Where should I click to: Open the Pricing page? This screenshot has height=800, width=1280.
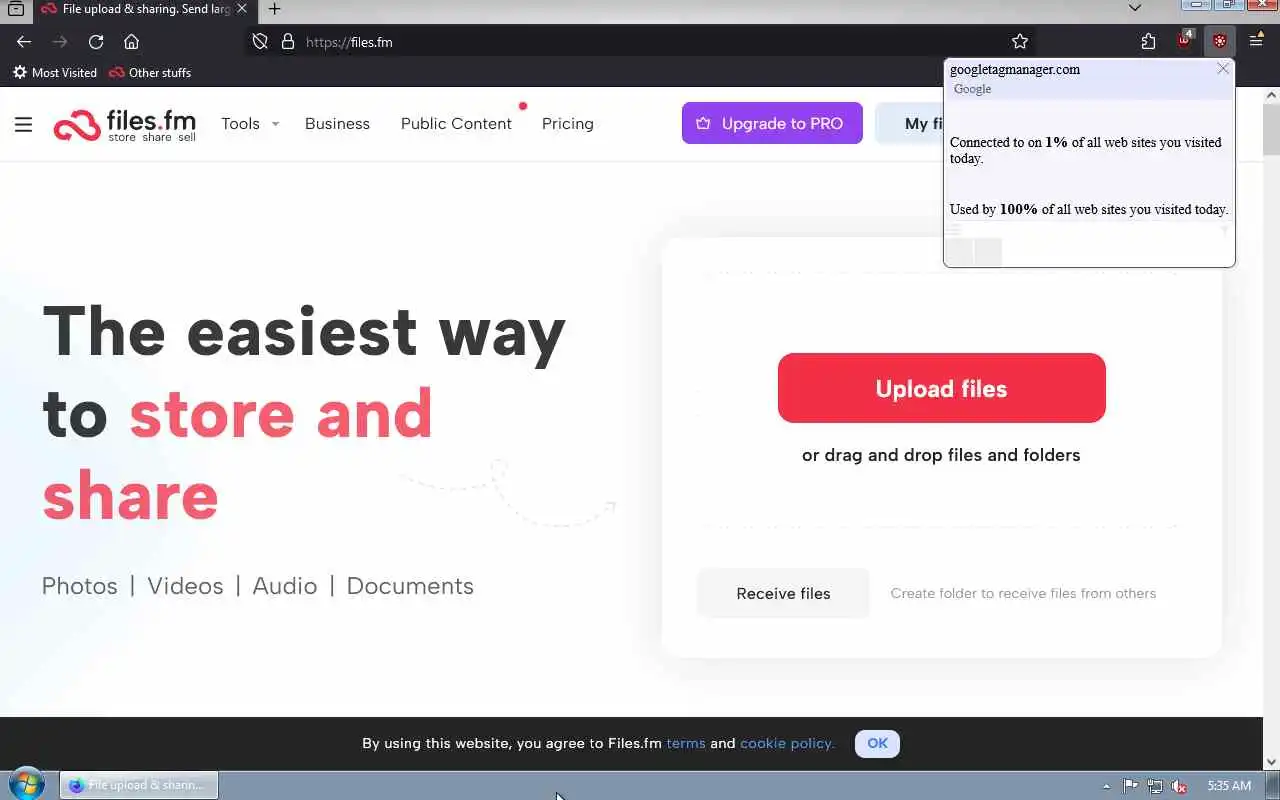tap(568, 124)
